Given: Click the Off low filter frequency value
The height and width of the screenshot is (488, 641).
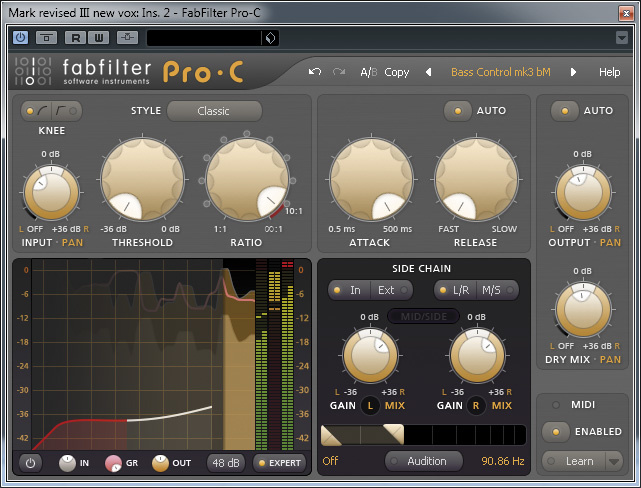Looking at the screenshot, I should click(x=330, y=461).
